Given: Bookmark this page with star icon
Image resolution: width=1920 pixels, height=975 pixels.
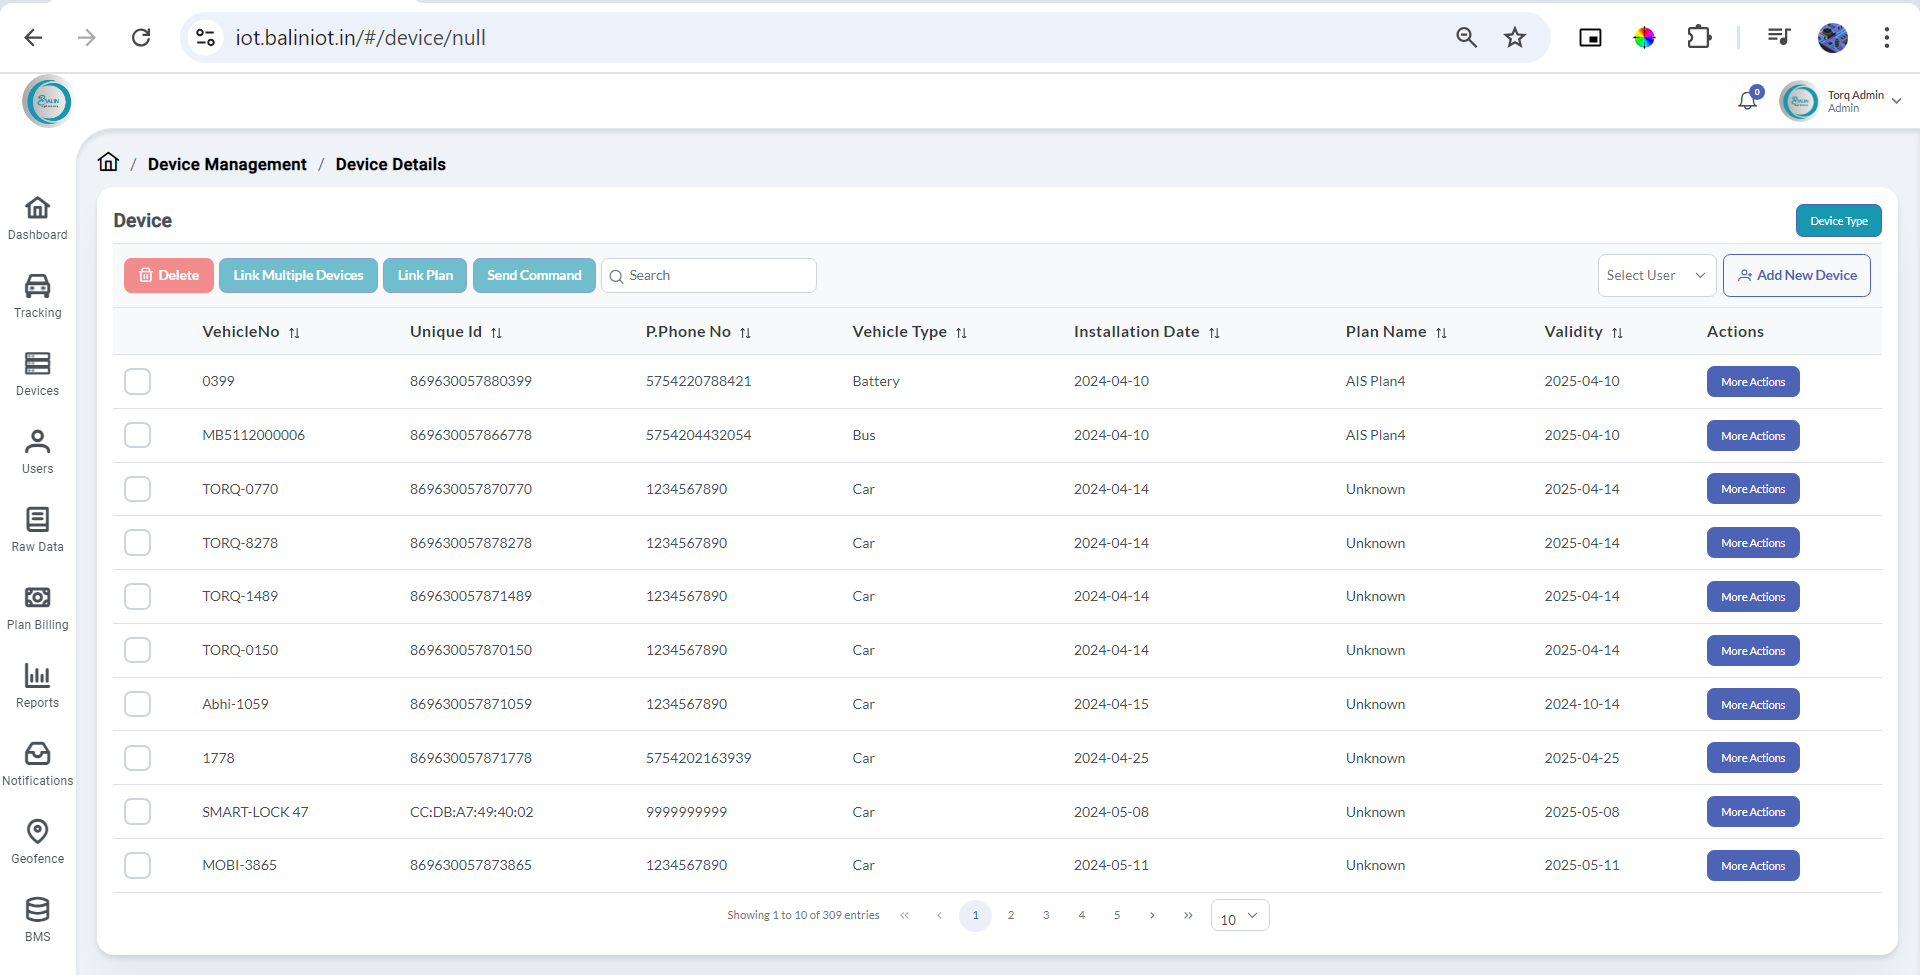Looking at the screenshot, I should click(1515, 38).
